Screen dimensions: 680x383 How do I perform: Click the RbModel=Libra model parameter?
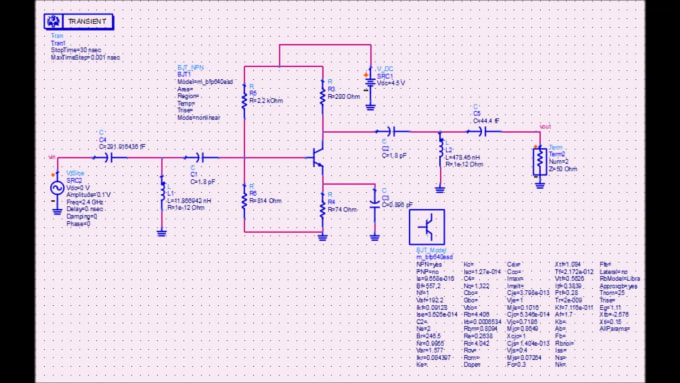coord(619,278)
